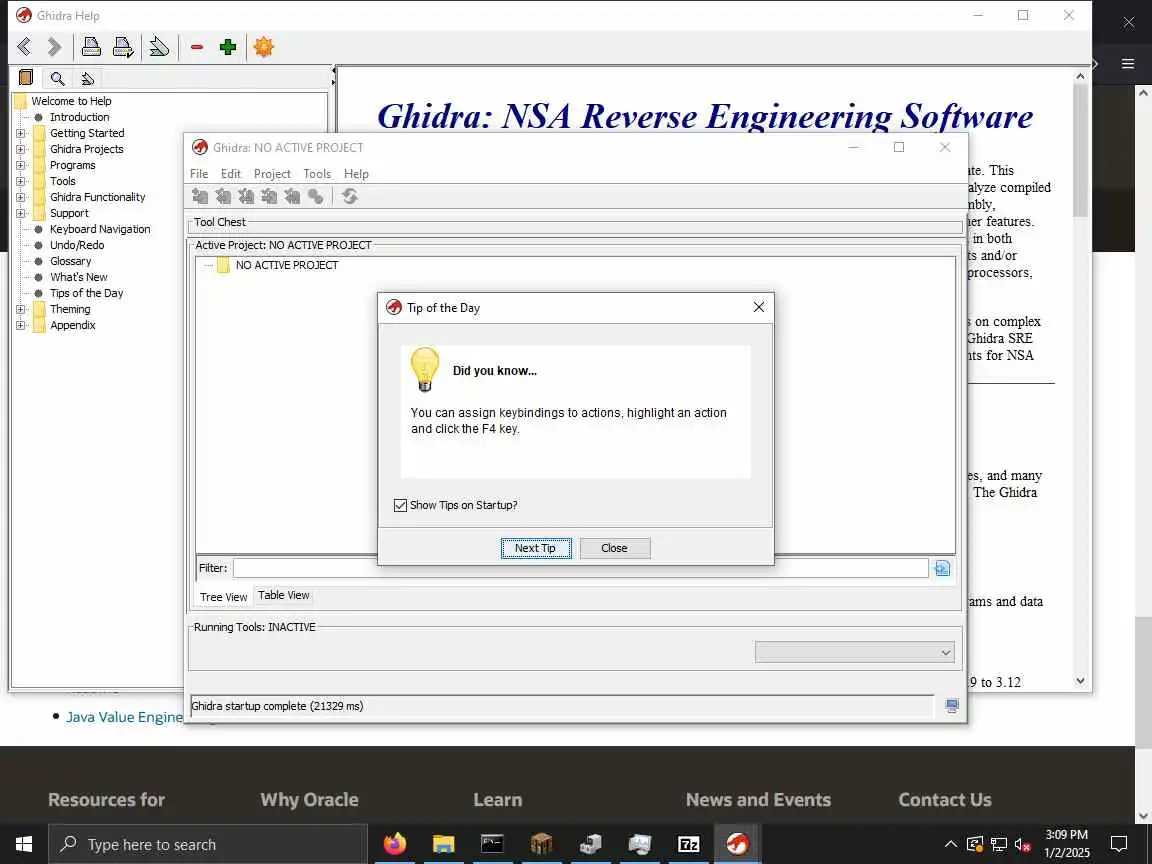Switch to the Table View tab
The height and width of the screenshot is (864, 1152).
[284, 595]
